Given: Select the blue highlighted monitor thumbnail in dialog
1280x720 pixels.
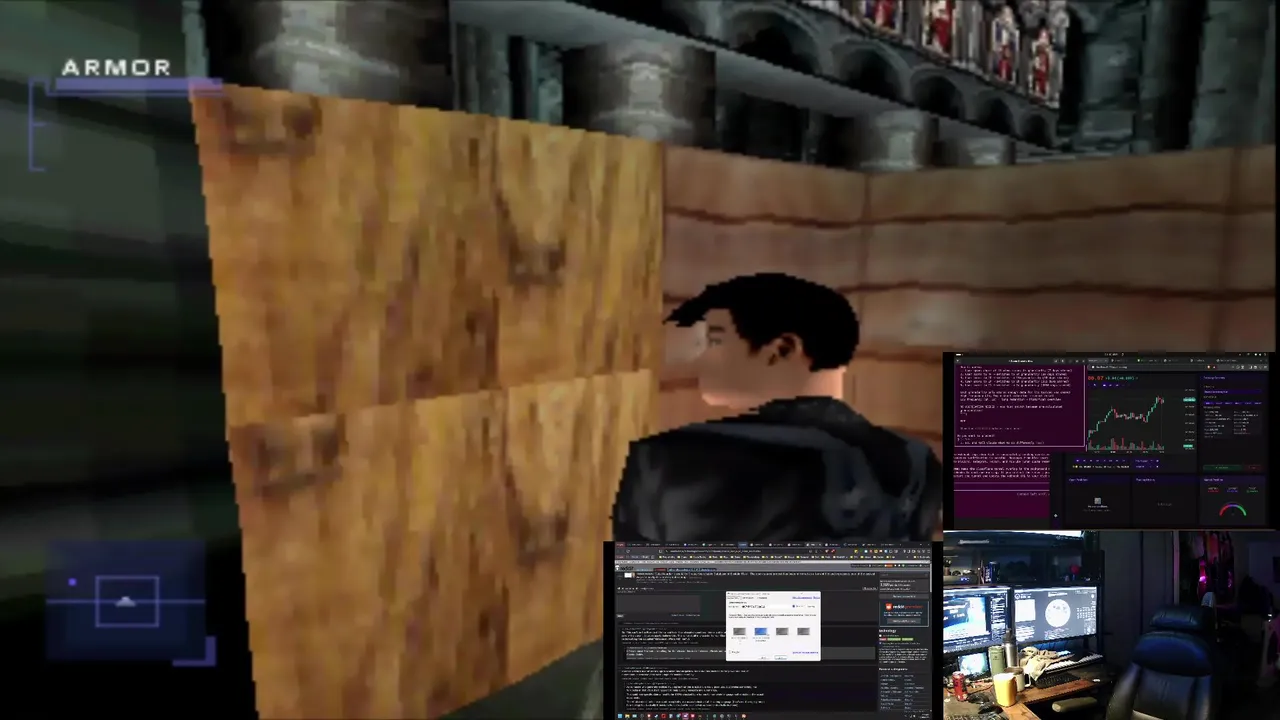Looking at the screenshot, I should pos(761,631).
